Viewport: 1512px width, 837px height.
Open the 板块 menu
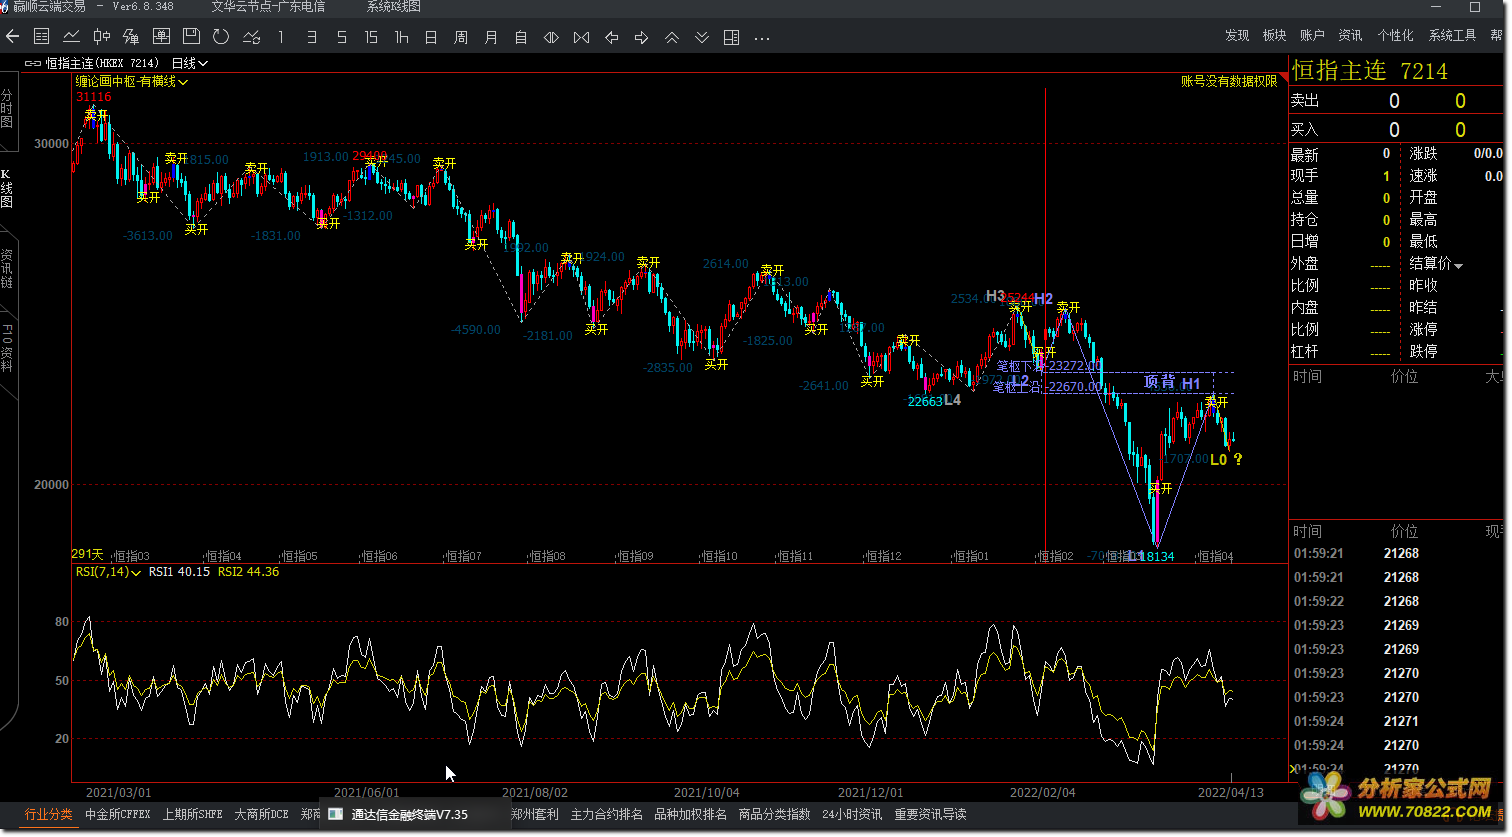(1274, 36)
